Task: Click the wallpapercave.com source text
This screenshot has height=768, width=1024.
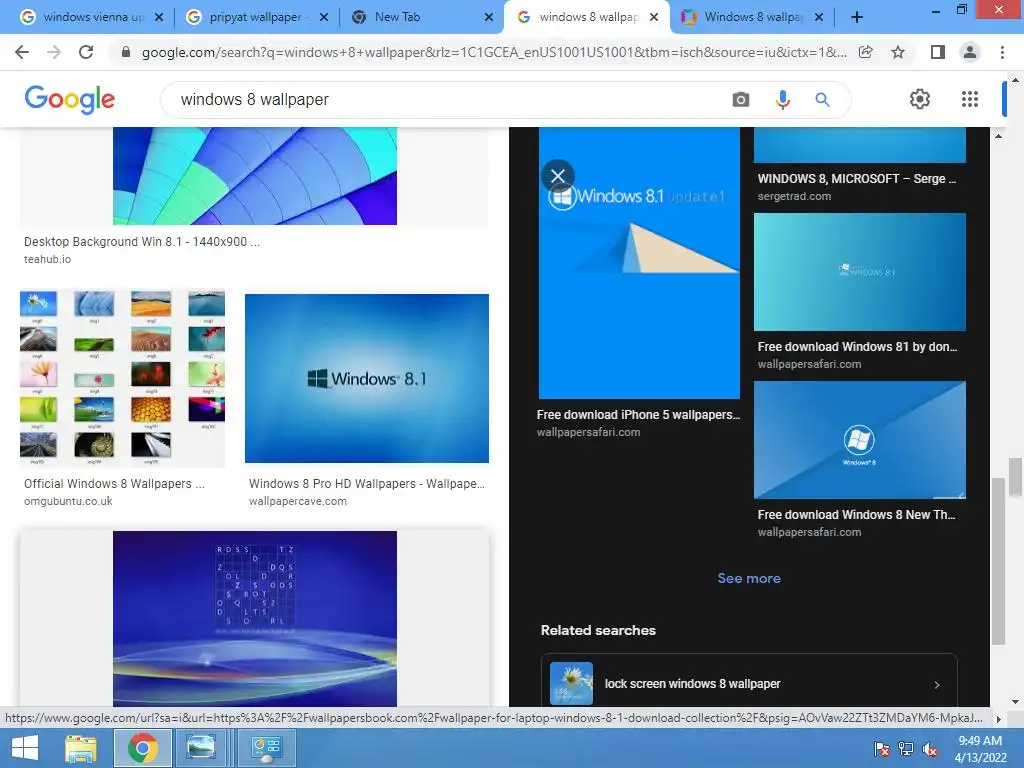Action: point(297,502)
